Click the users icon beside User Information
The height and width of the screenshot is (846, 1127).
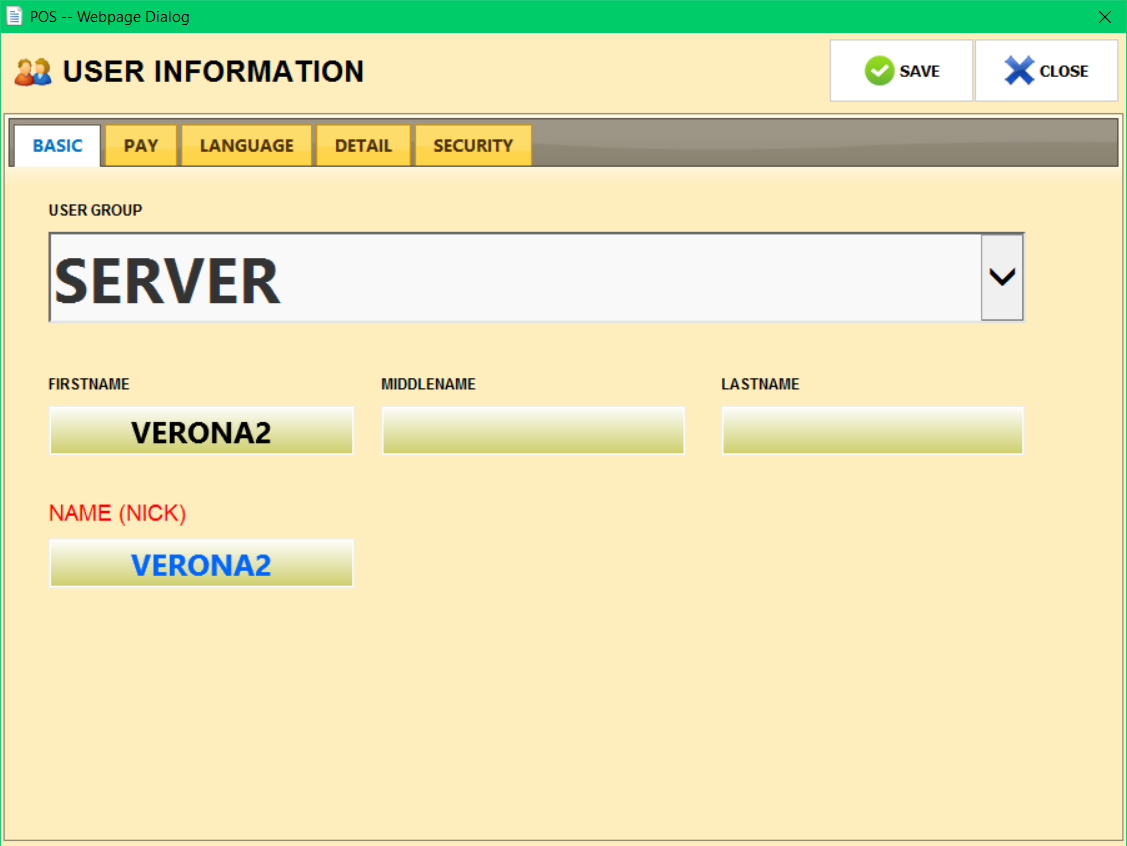(x=33, y=72)
